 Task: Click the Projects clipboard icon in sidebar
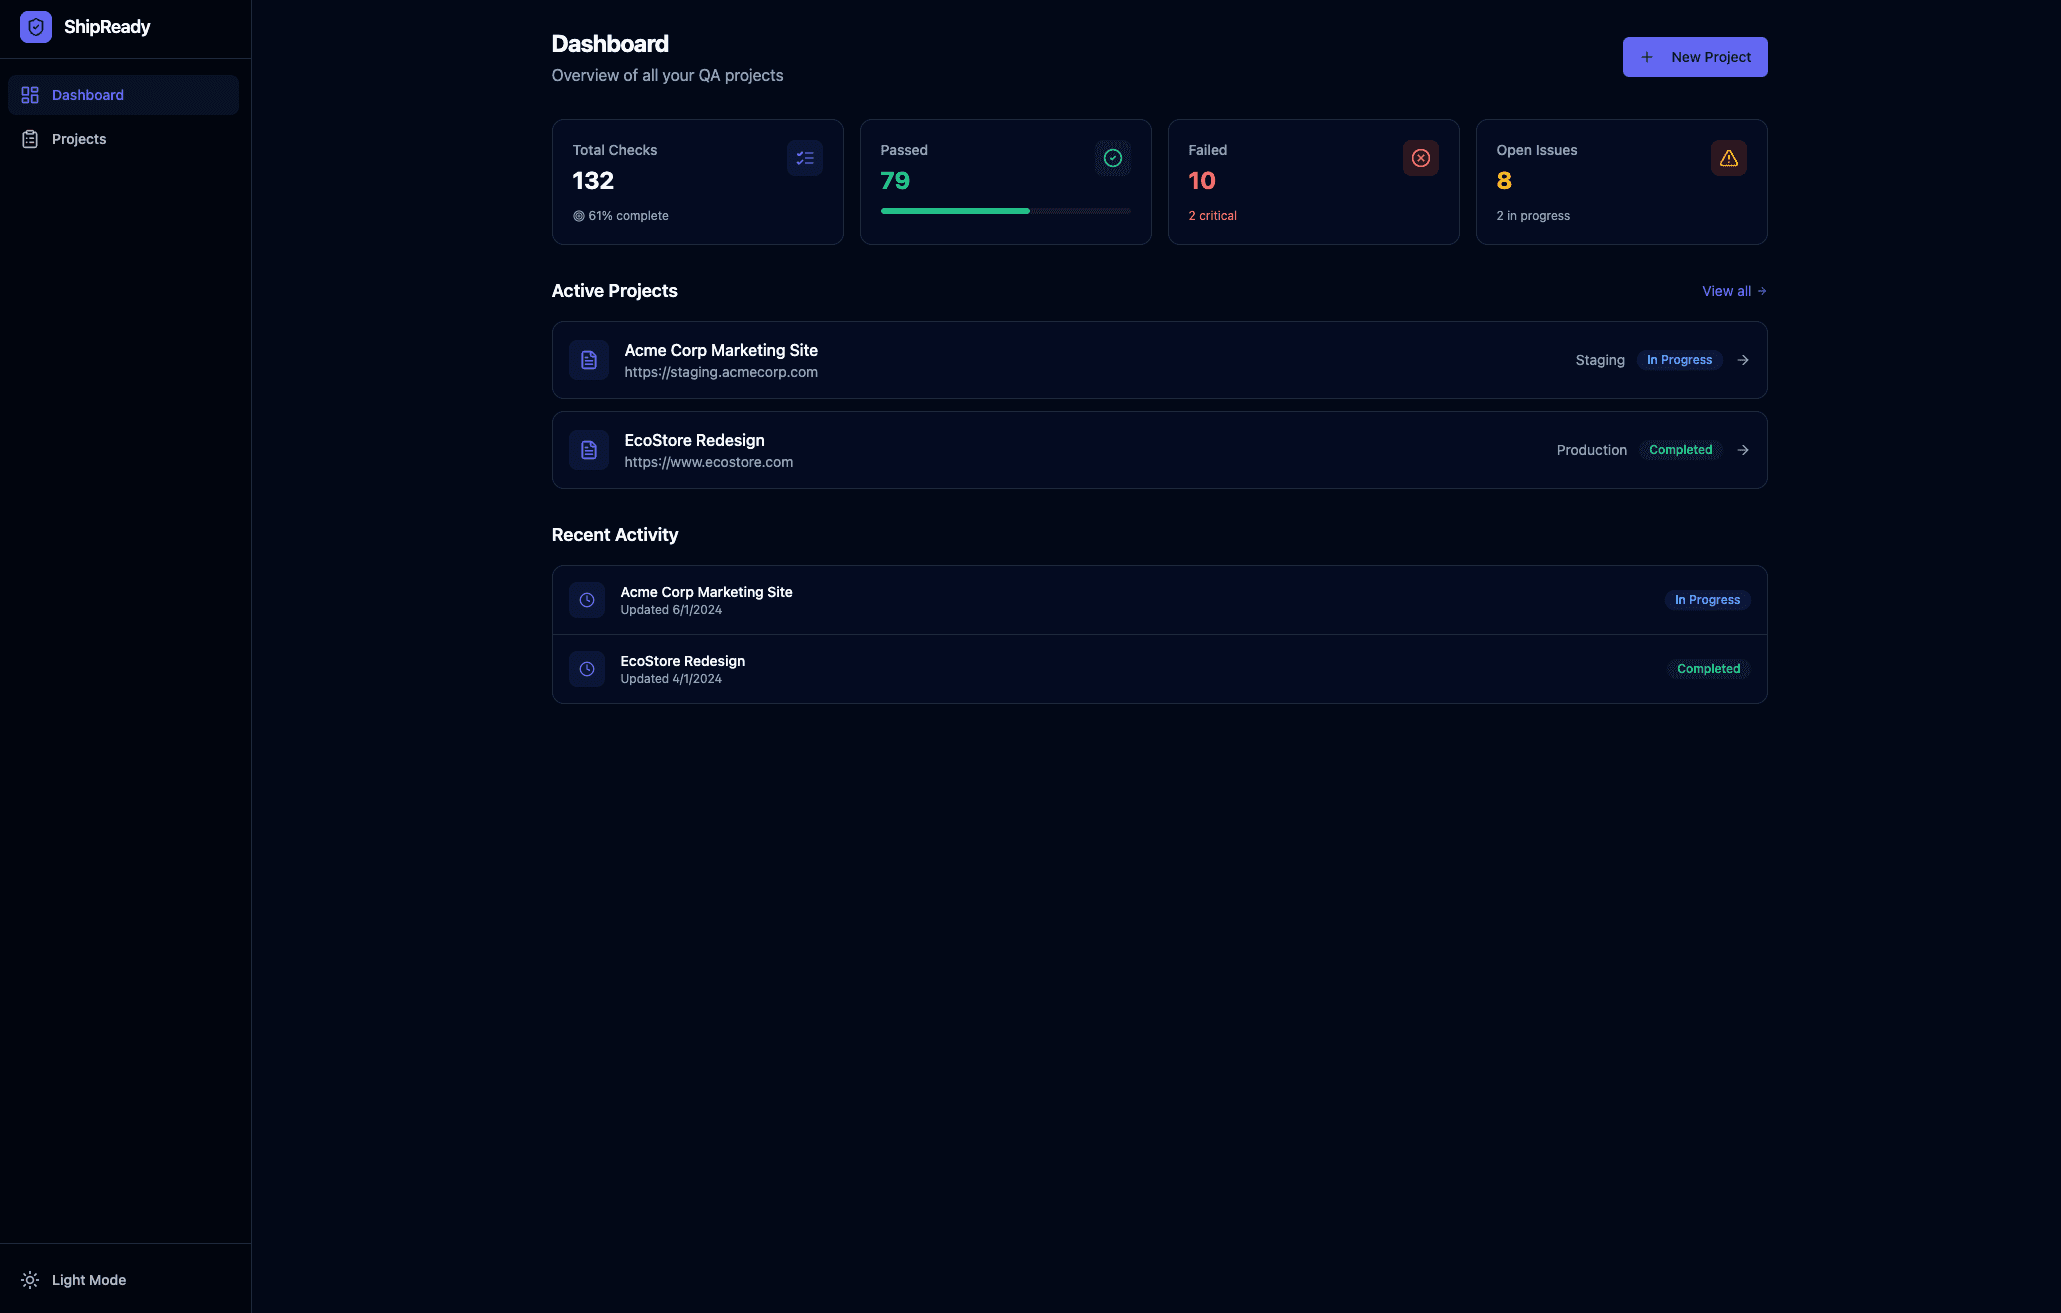pos(30,139)
